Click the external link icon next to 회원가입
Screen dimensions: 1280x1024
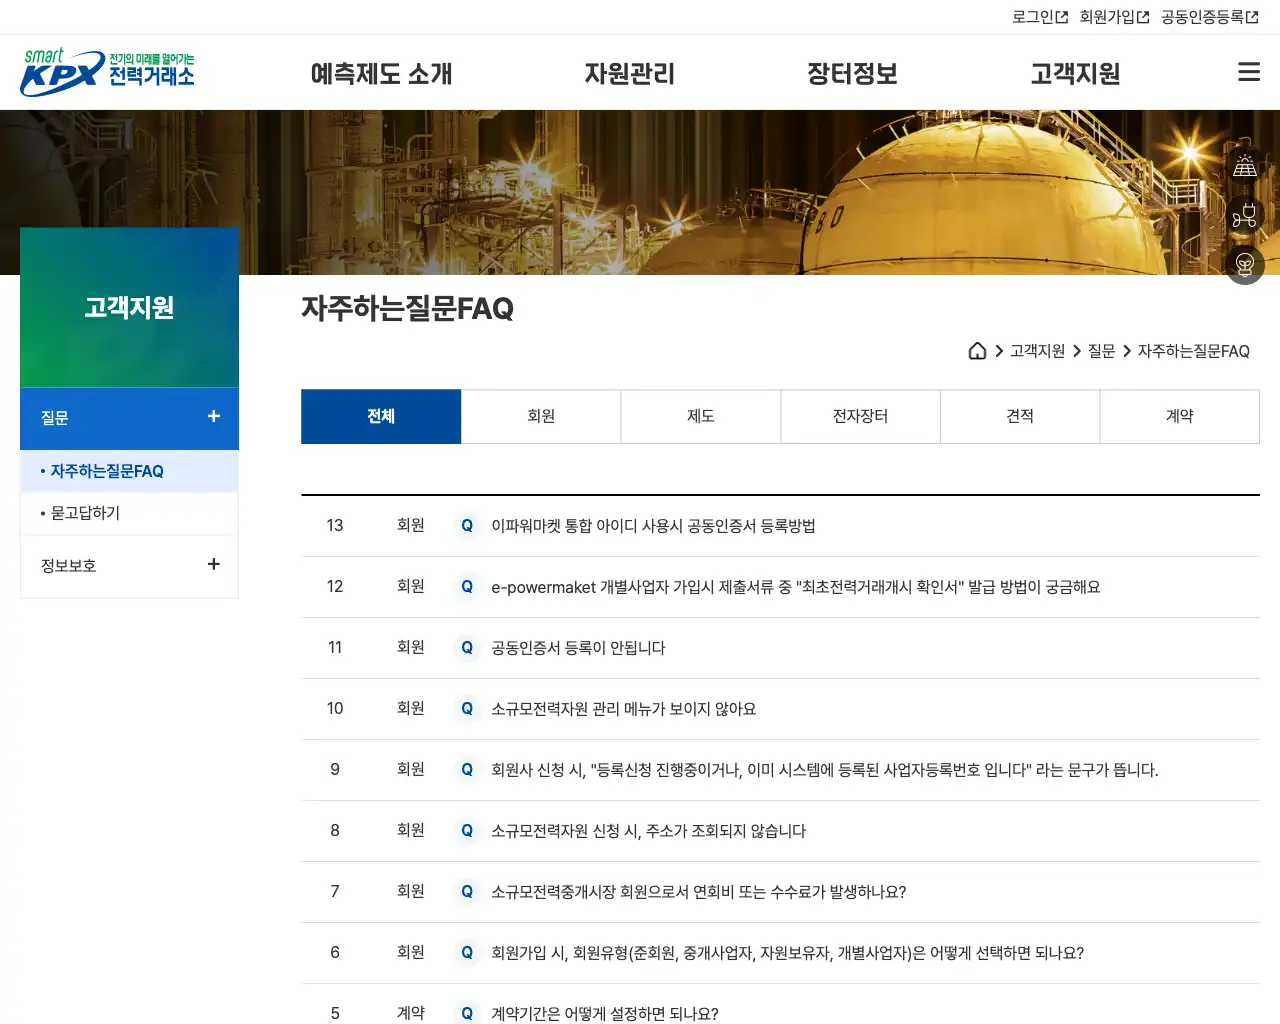pyautogui.click(x=1144, y=16)
